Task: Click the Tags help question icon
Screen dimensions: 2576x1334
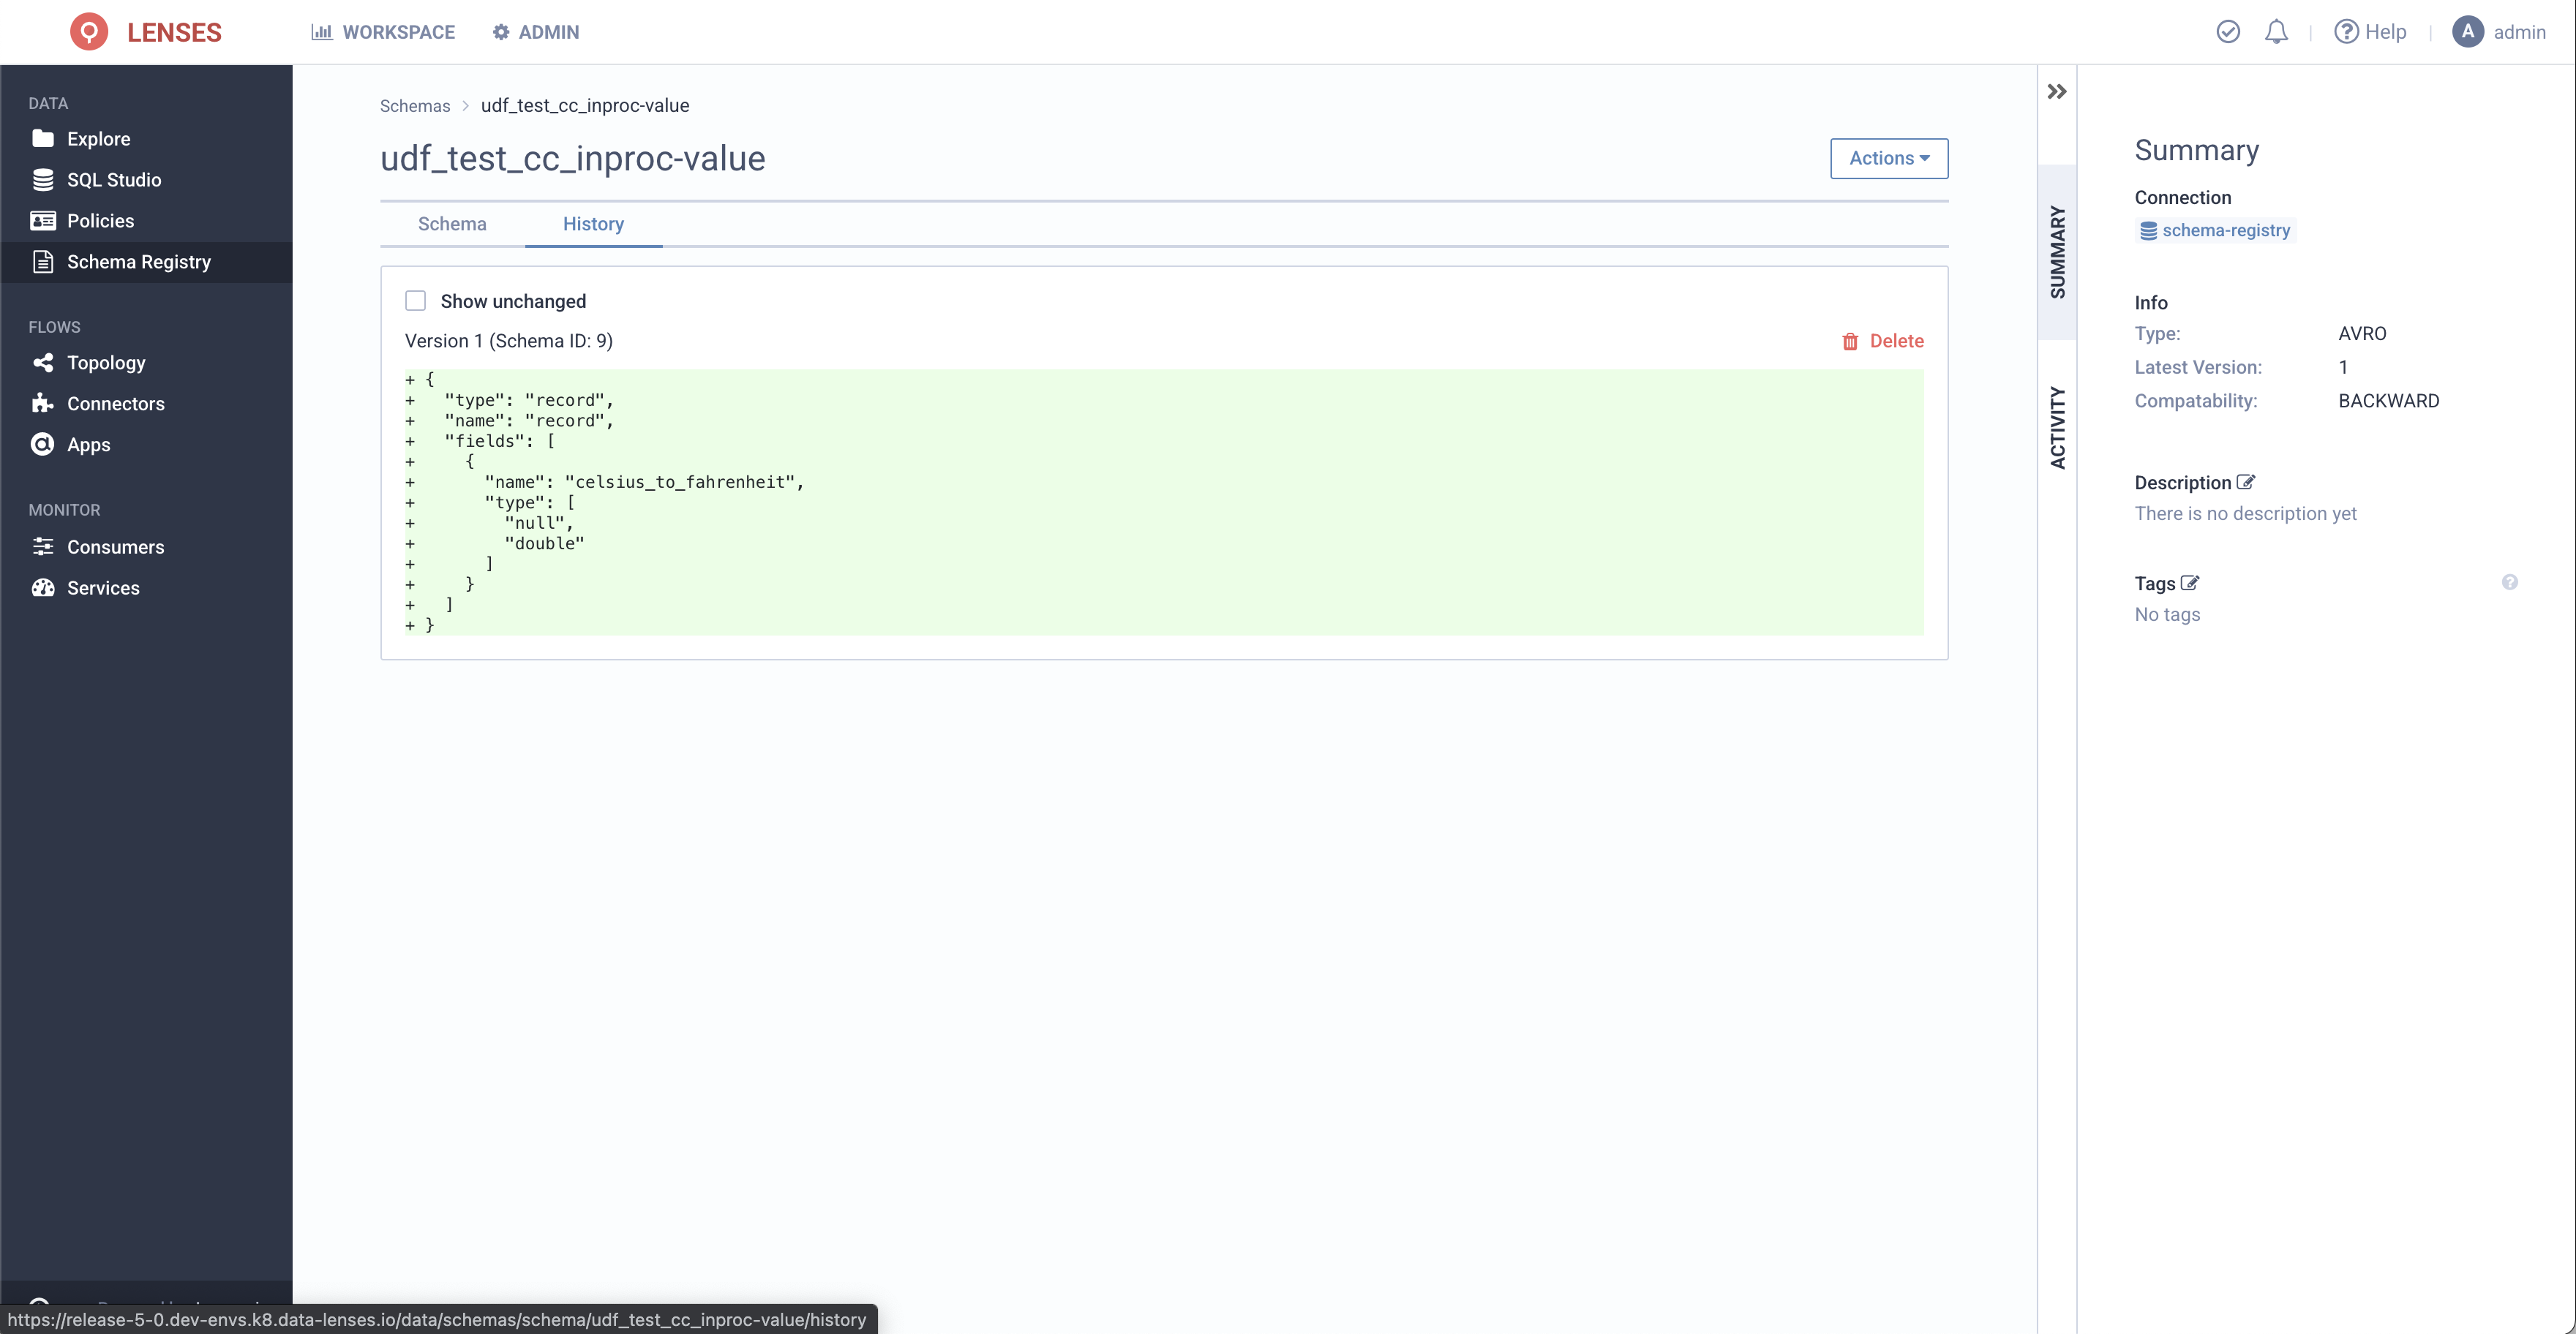Action: click(2509, 582)
